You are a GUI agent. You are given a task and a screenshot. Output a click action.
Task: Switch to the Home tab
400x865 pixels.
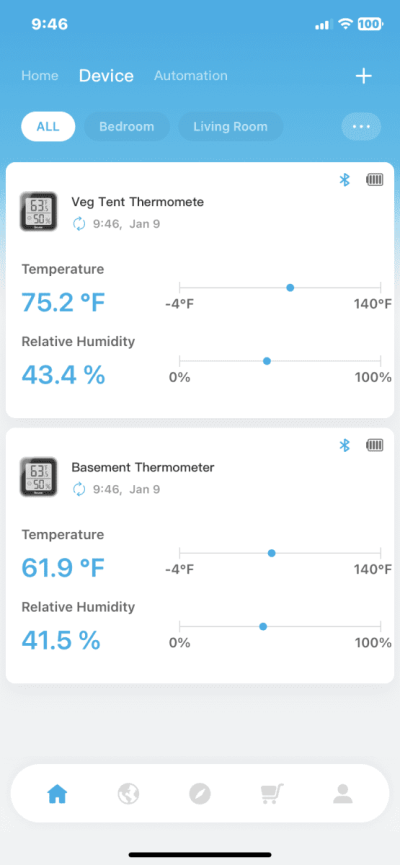coord(40,76)
